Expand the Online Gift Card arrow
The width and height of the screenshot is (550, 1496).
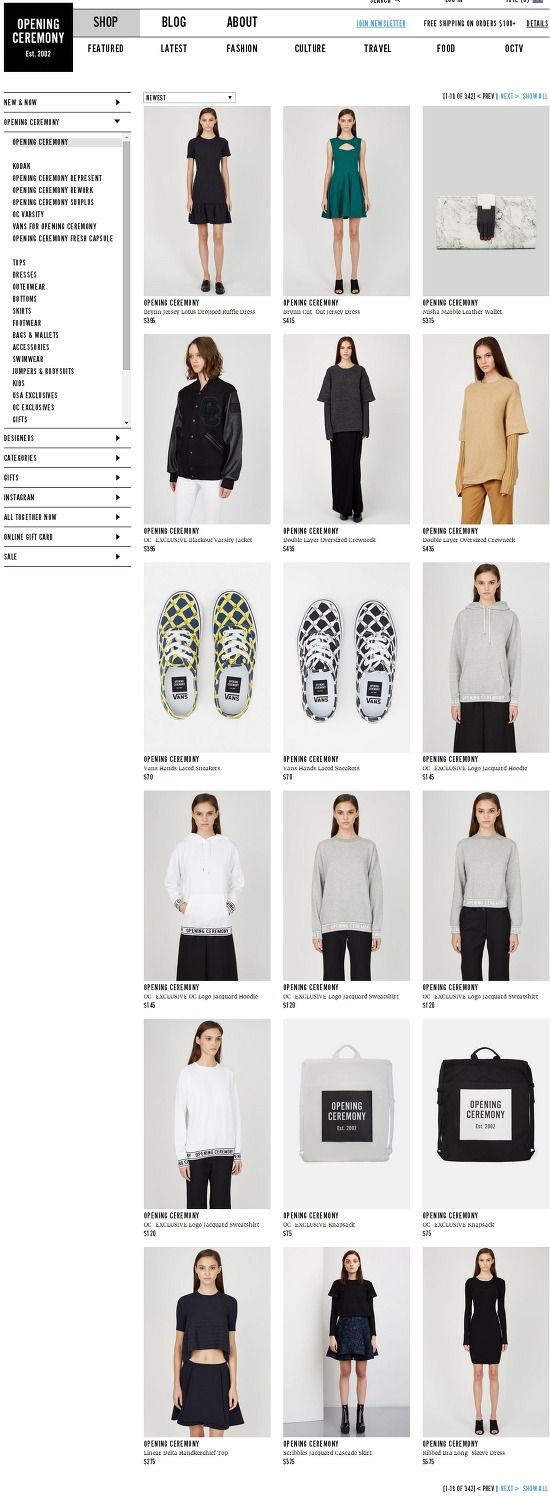pyautogui.click(x=118, y=537)
